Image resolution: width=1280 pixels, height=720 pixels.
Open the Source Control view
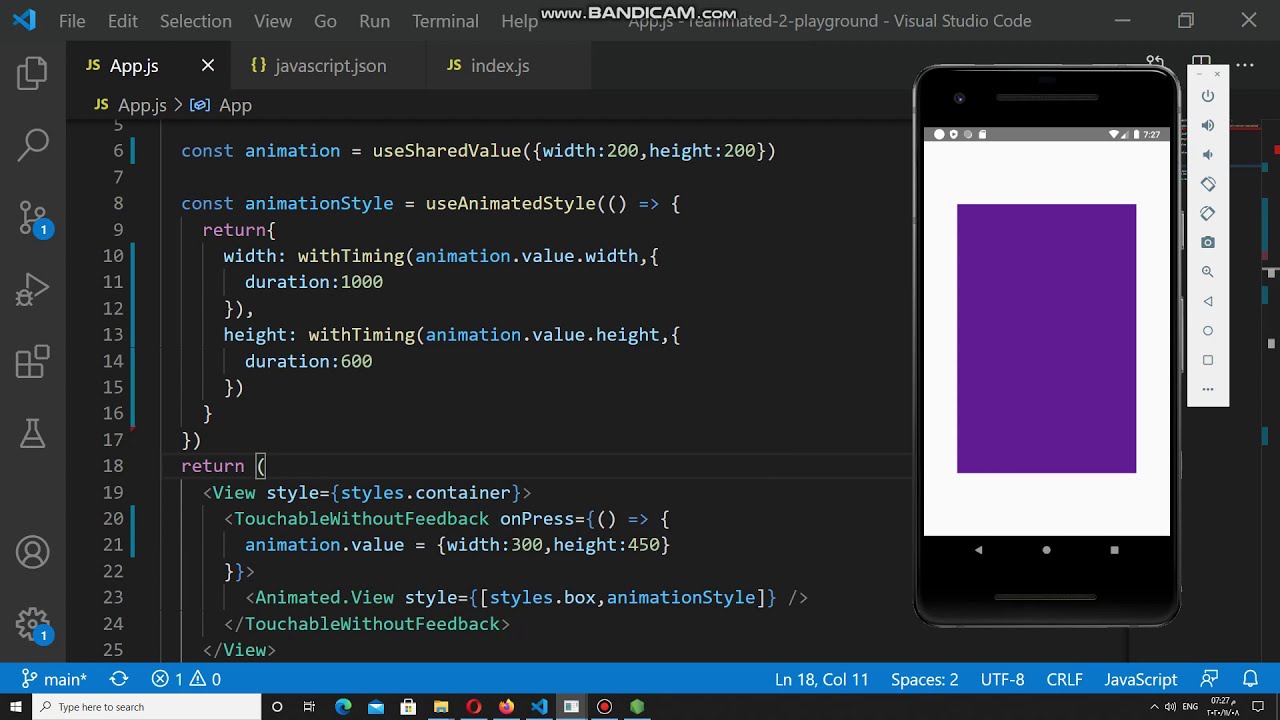[33, 218]
